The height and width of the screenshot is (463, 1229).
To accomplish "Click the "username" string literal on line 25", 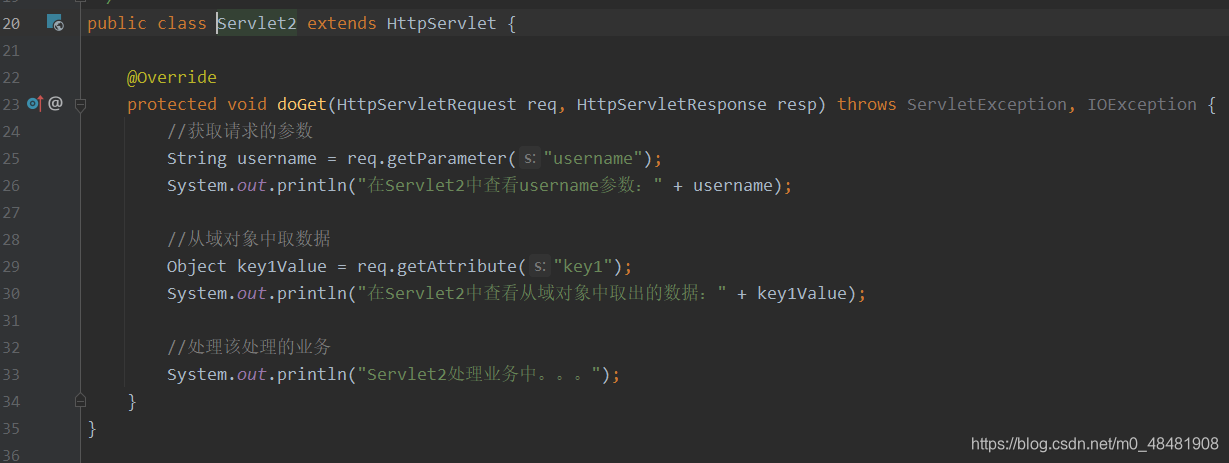I will [x=592, y=158].
